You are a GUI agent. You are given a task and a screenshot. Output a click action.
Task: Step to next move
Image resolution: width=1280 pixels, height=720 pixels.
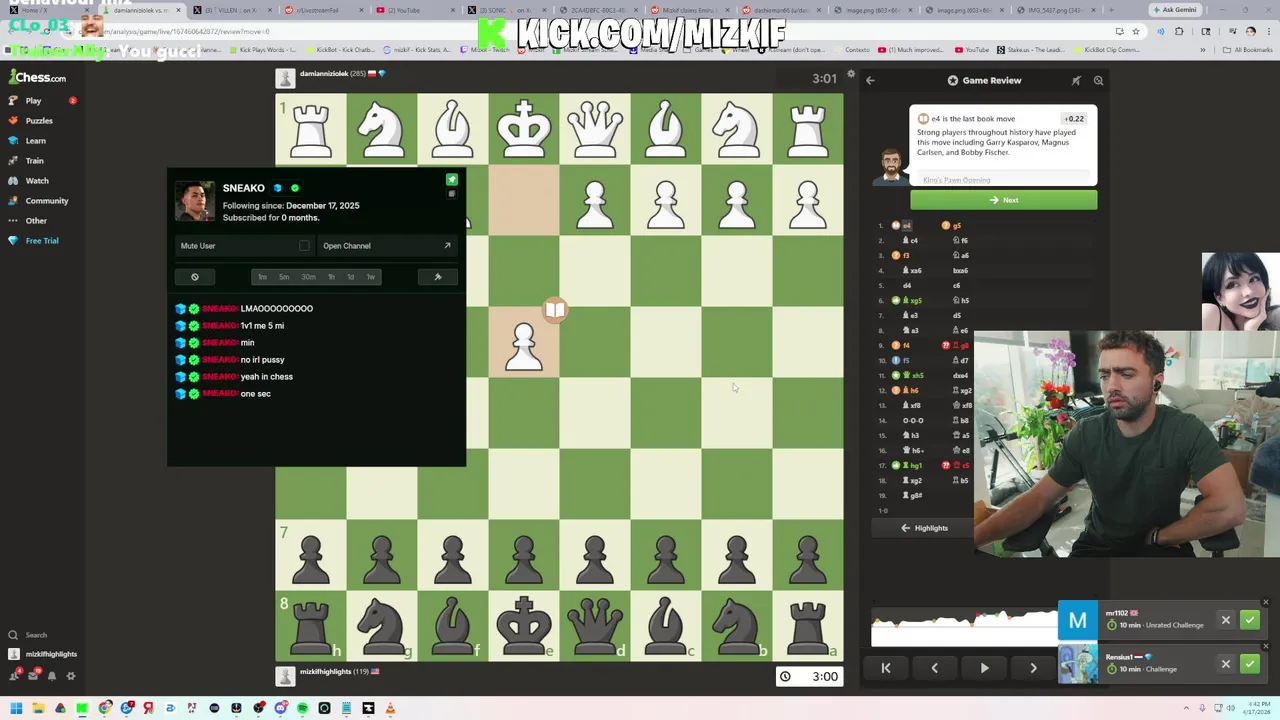pos(1033,668)
